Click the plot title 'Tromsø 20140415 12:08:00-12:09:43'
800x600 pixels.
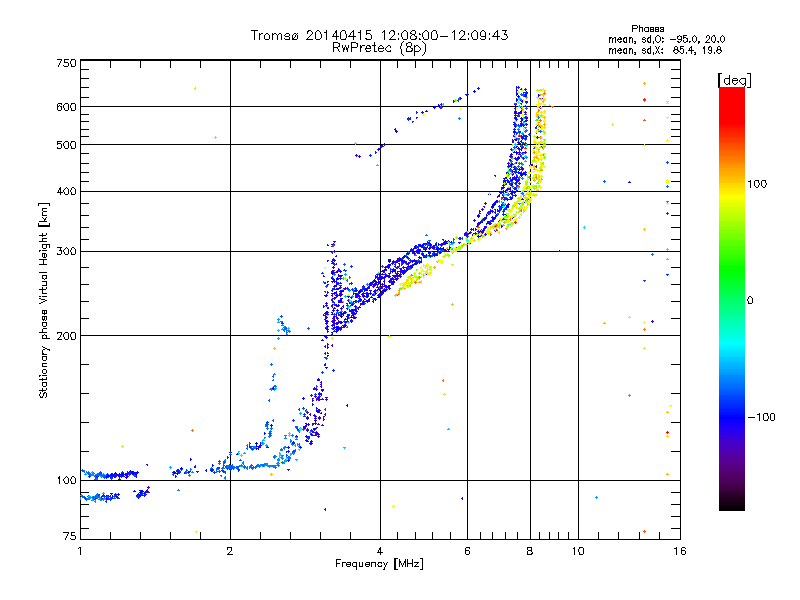click(x=379, y=35)
